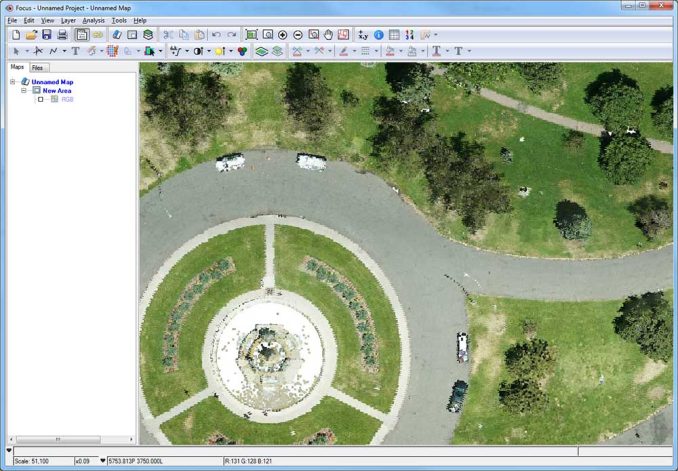Click the Copy icon in the toolbar
The height and width of the screenshot is (471, 678).
point(184,35)
